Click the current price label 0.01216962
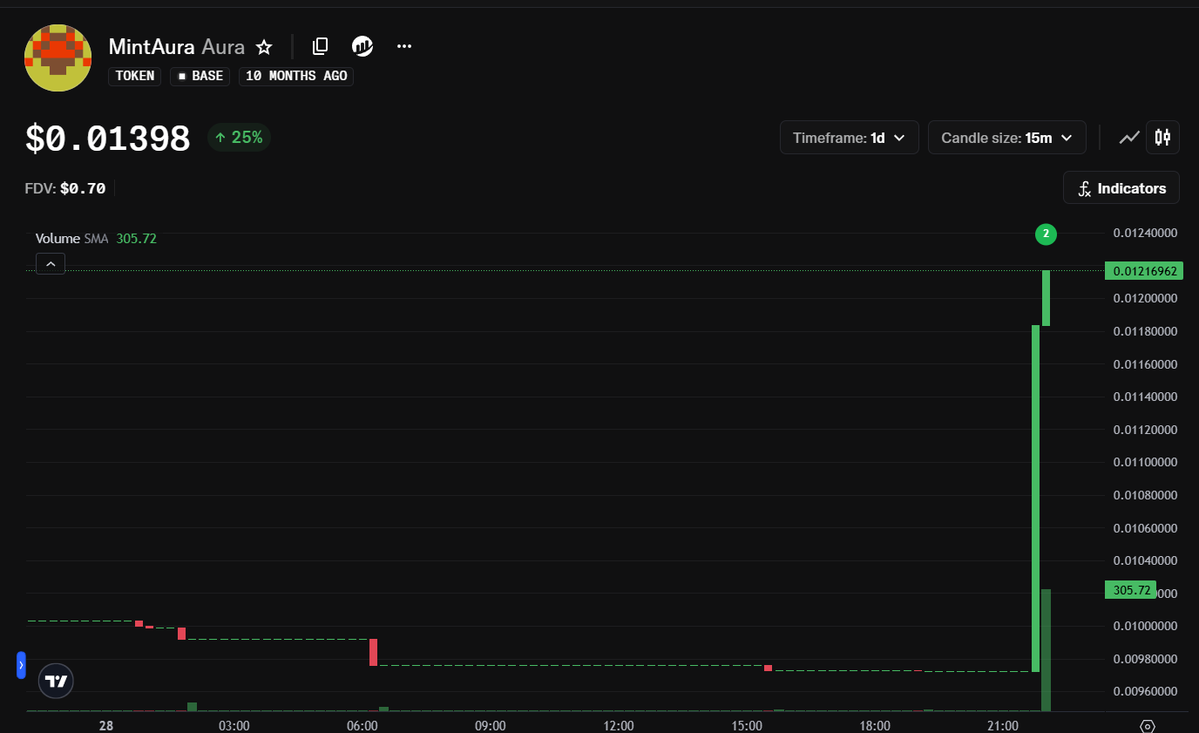 click(x=1144, y=271)
